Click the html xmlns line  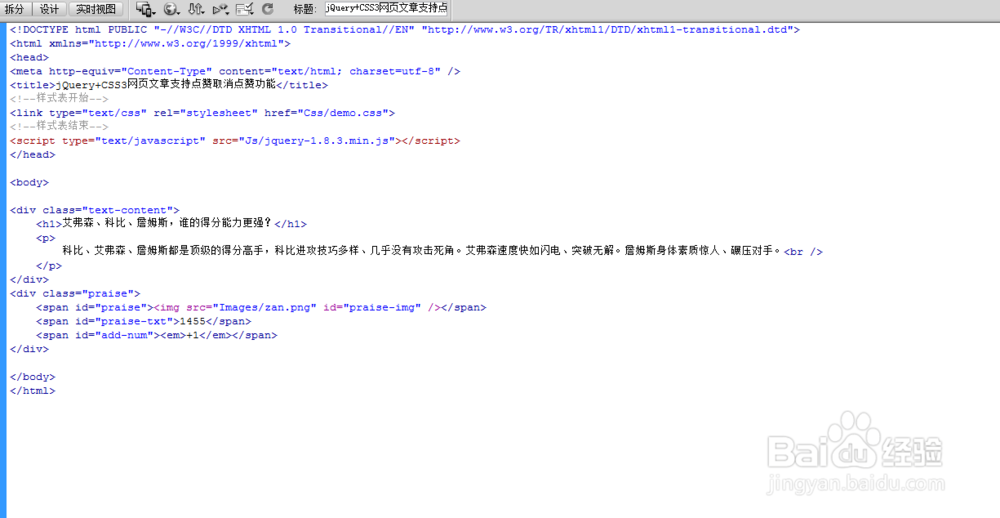point(151,43)
